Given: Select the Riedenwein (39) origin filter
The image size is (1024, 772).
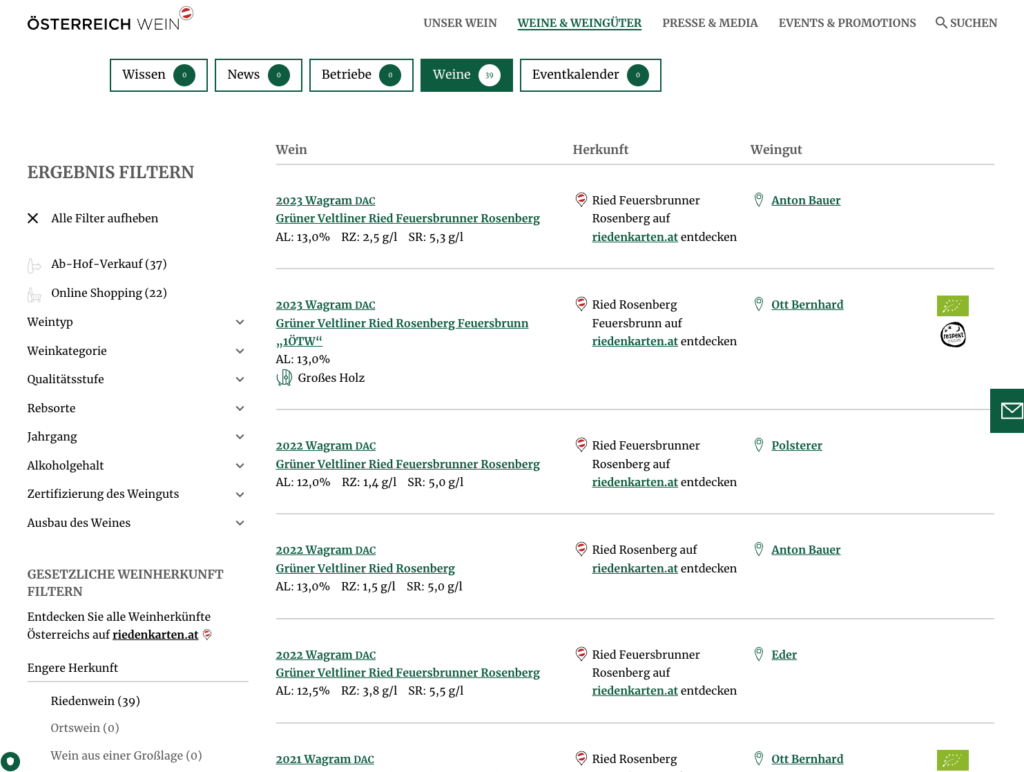Looking at the screenshot, I should click(x=95, y=701).
